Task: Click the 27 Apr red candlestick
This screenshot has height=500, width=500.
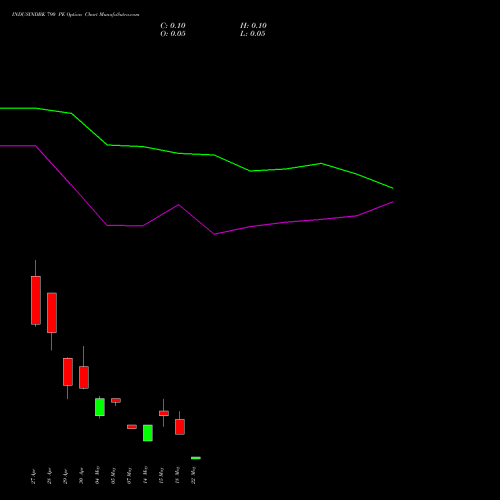Action: 36,300
